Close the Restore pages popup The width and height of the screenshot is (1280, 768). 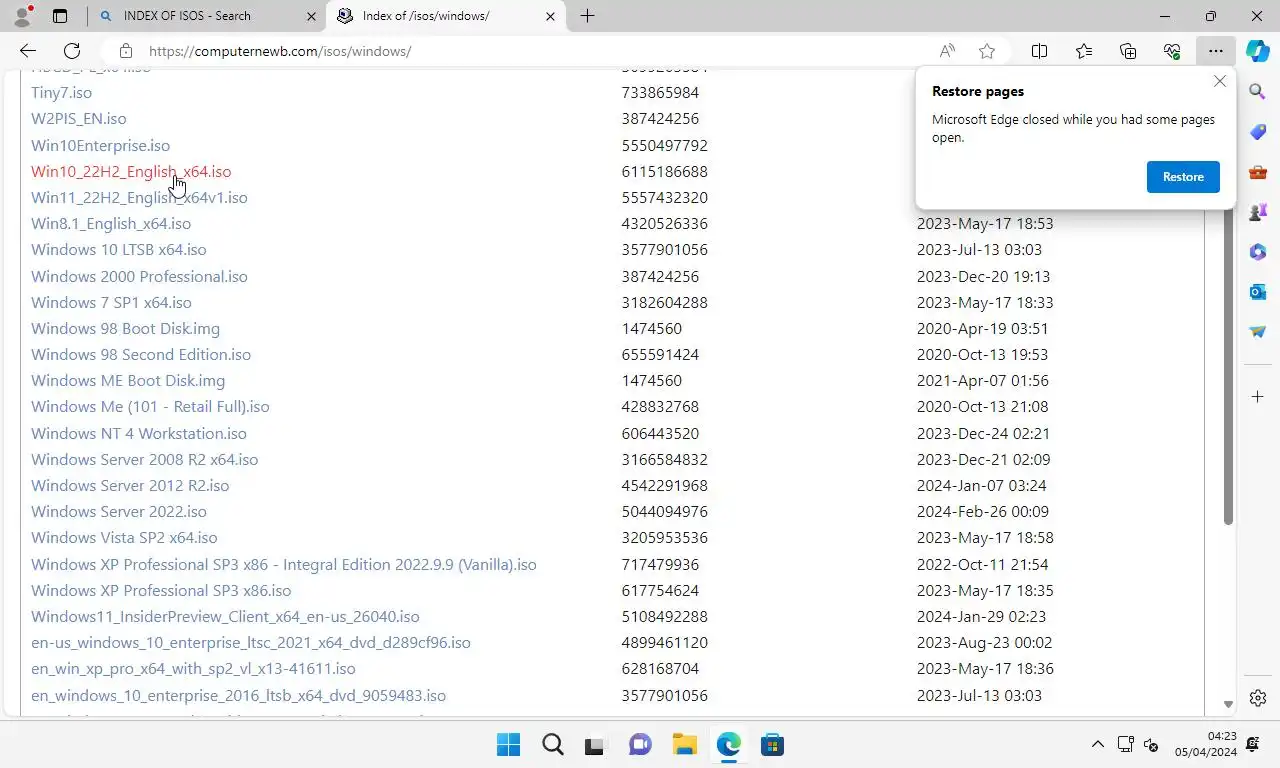point(1219,81)
